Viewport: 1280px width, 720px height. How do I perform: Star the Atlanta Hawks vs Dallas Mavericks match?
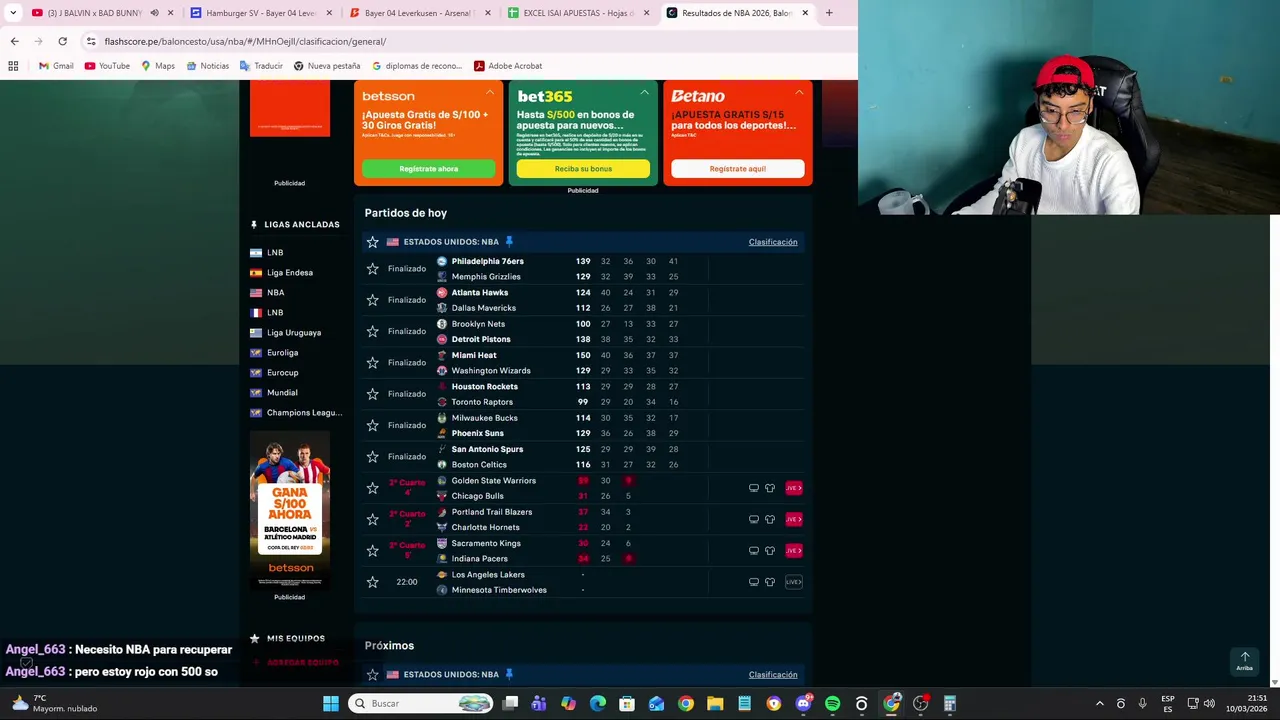point(373,300)
